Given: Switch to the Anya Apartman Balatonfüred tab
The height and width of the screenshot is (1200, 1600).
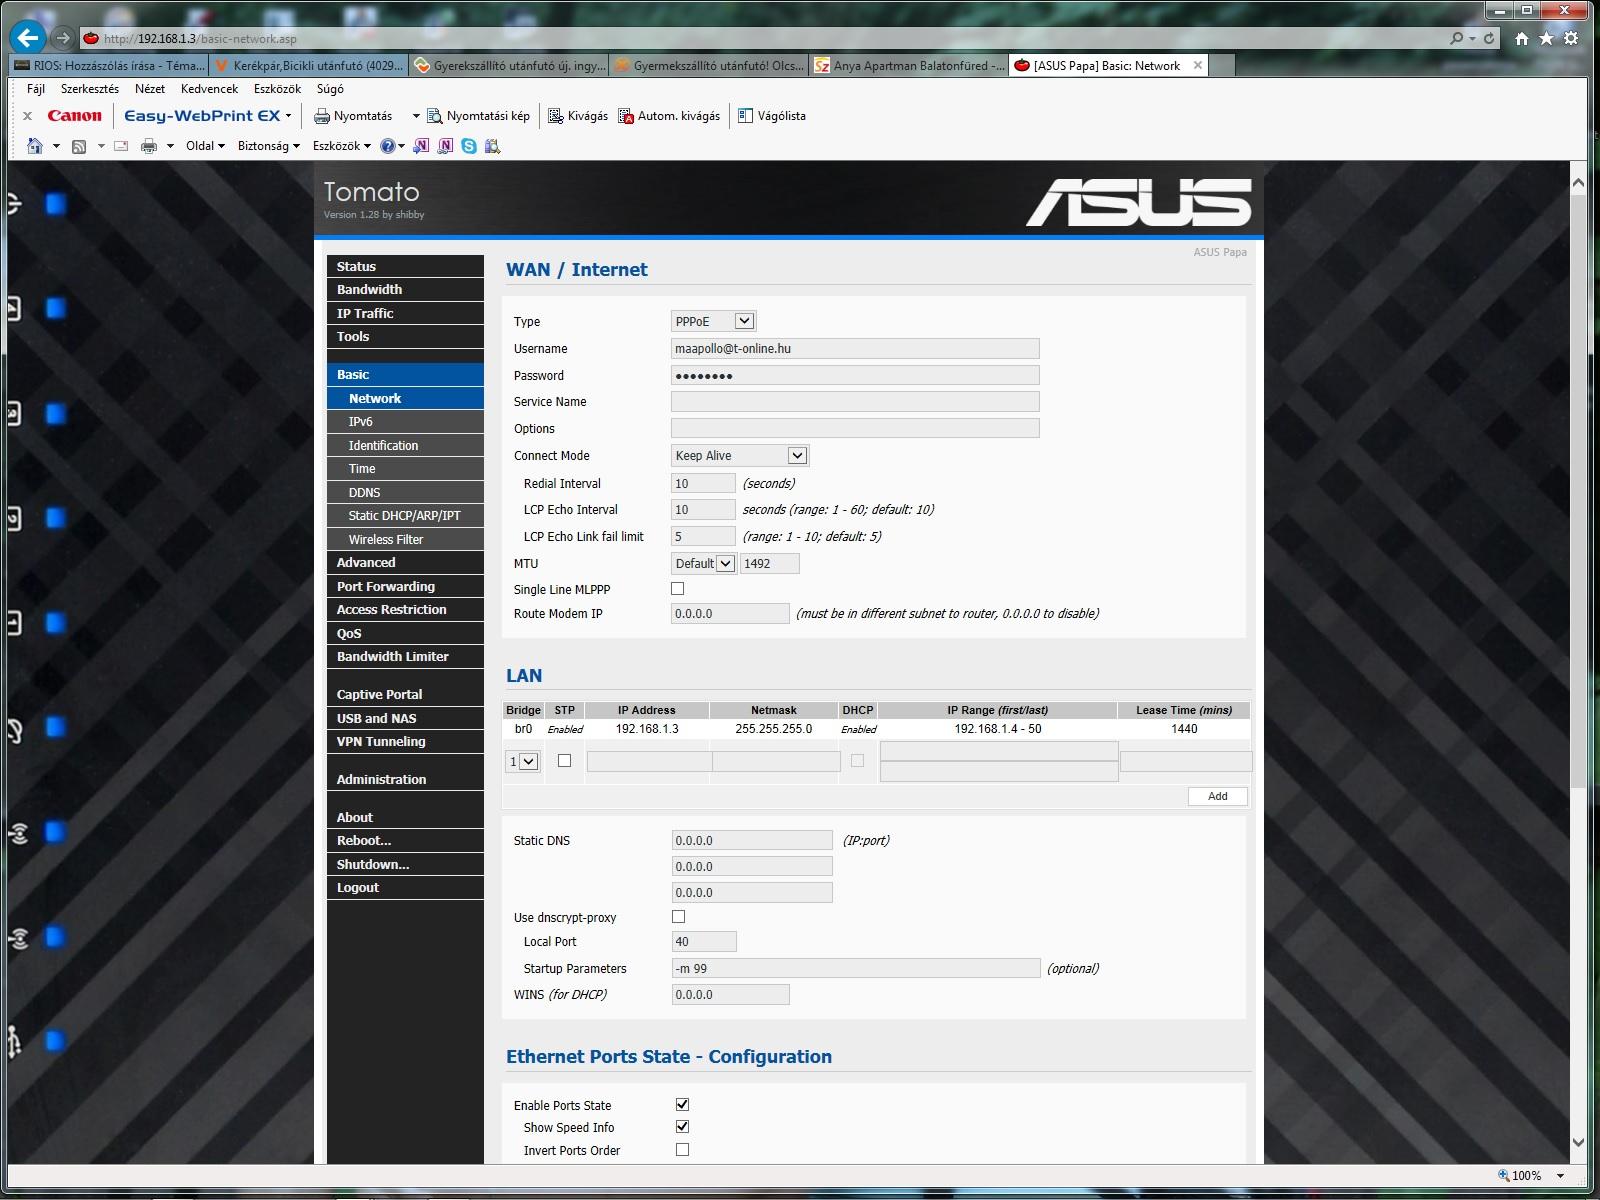Looking at the screenshot, I should (909, 66).
